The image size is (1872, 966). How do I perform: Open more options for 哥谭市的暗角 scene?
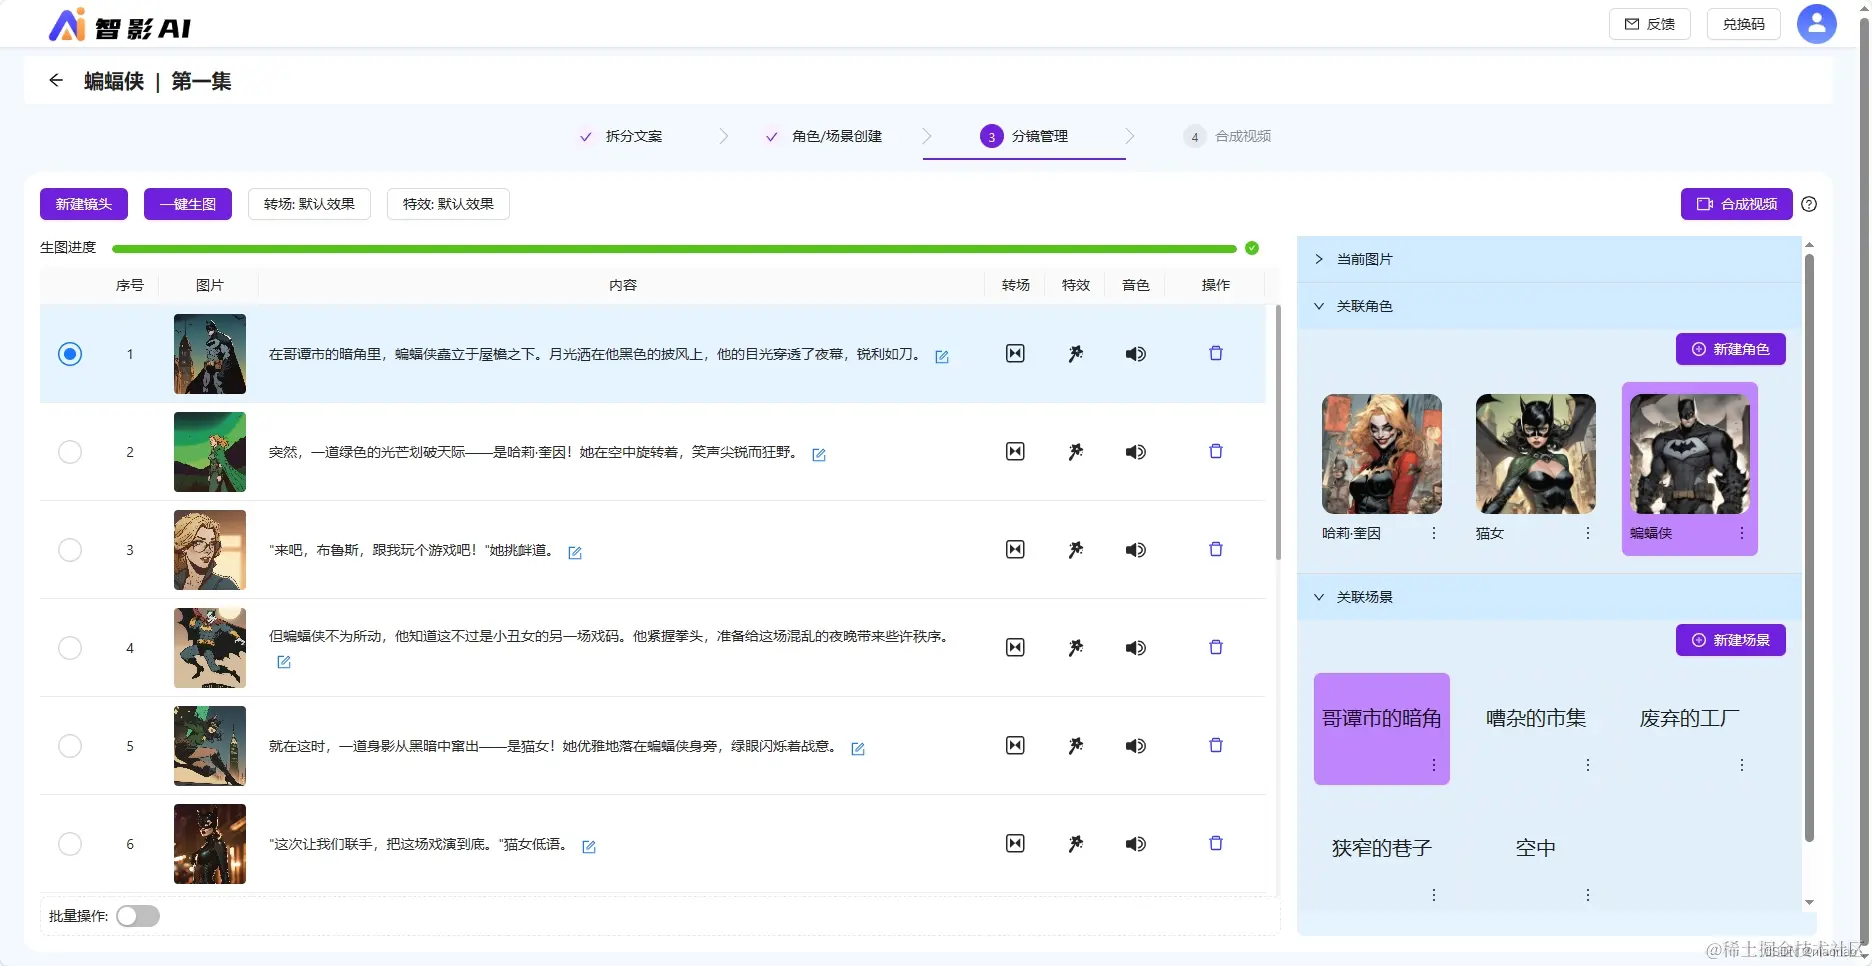coord(1434,765)
